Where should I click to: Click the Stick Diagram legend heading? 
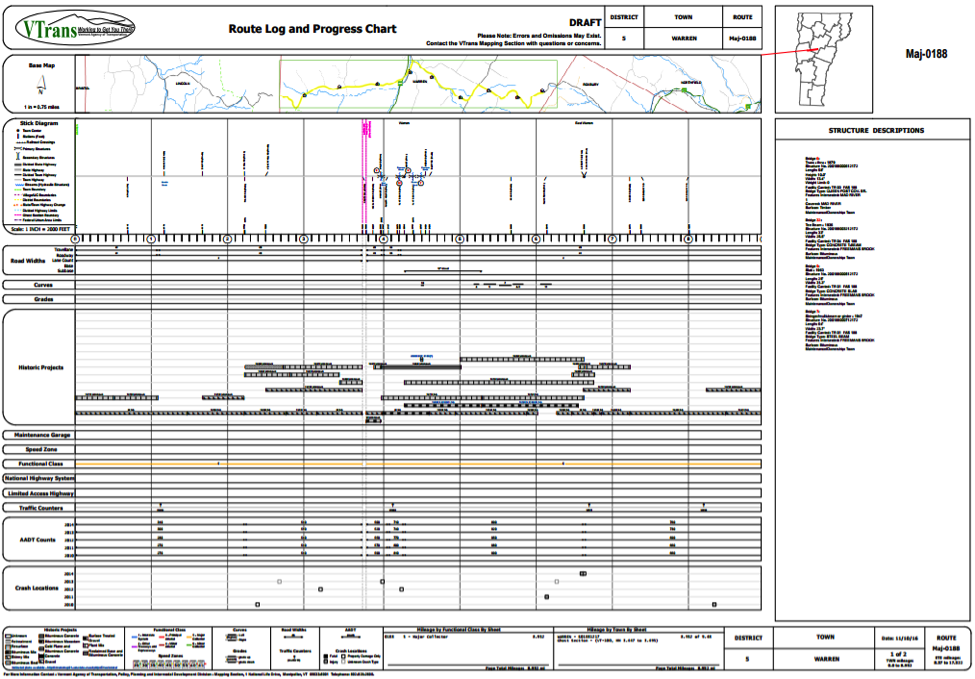(x=40, y=123)
